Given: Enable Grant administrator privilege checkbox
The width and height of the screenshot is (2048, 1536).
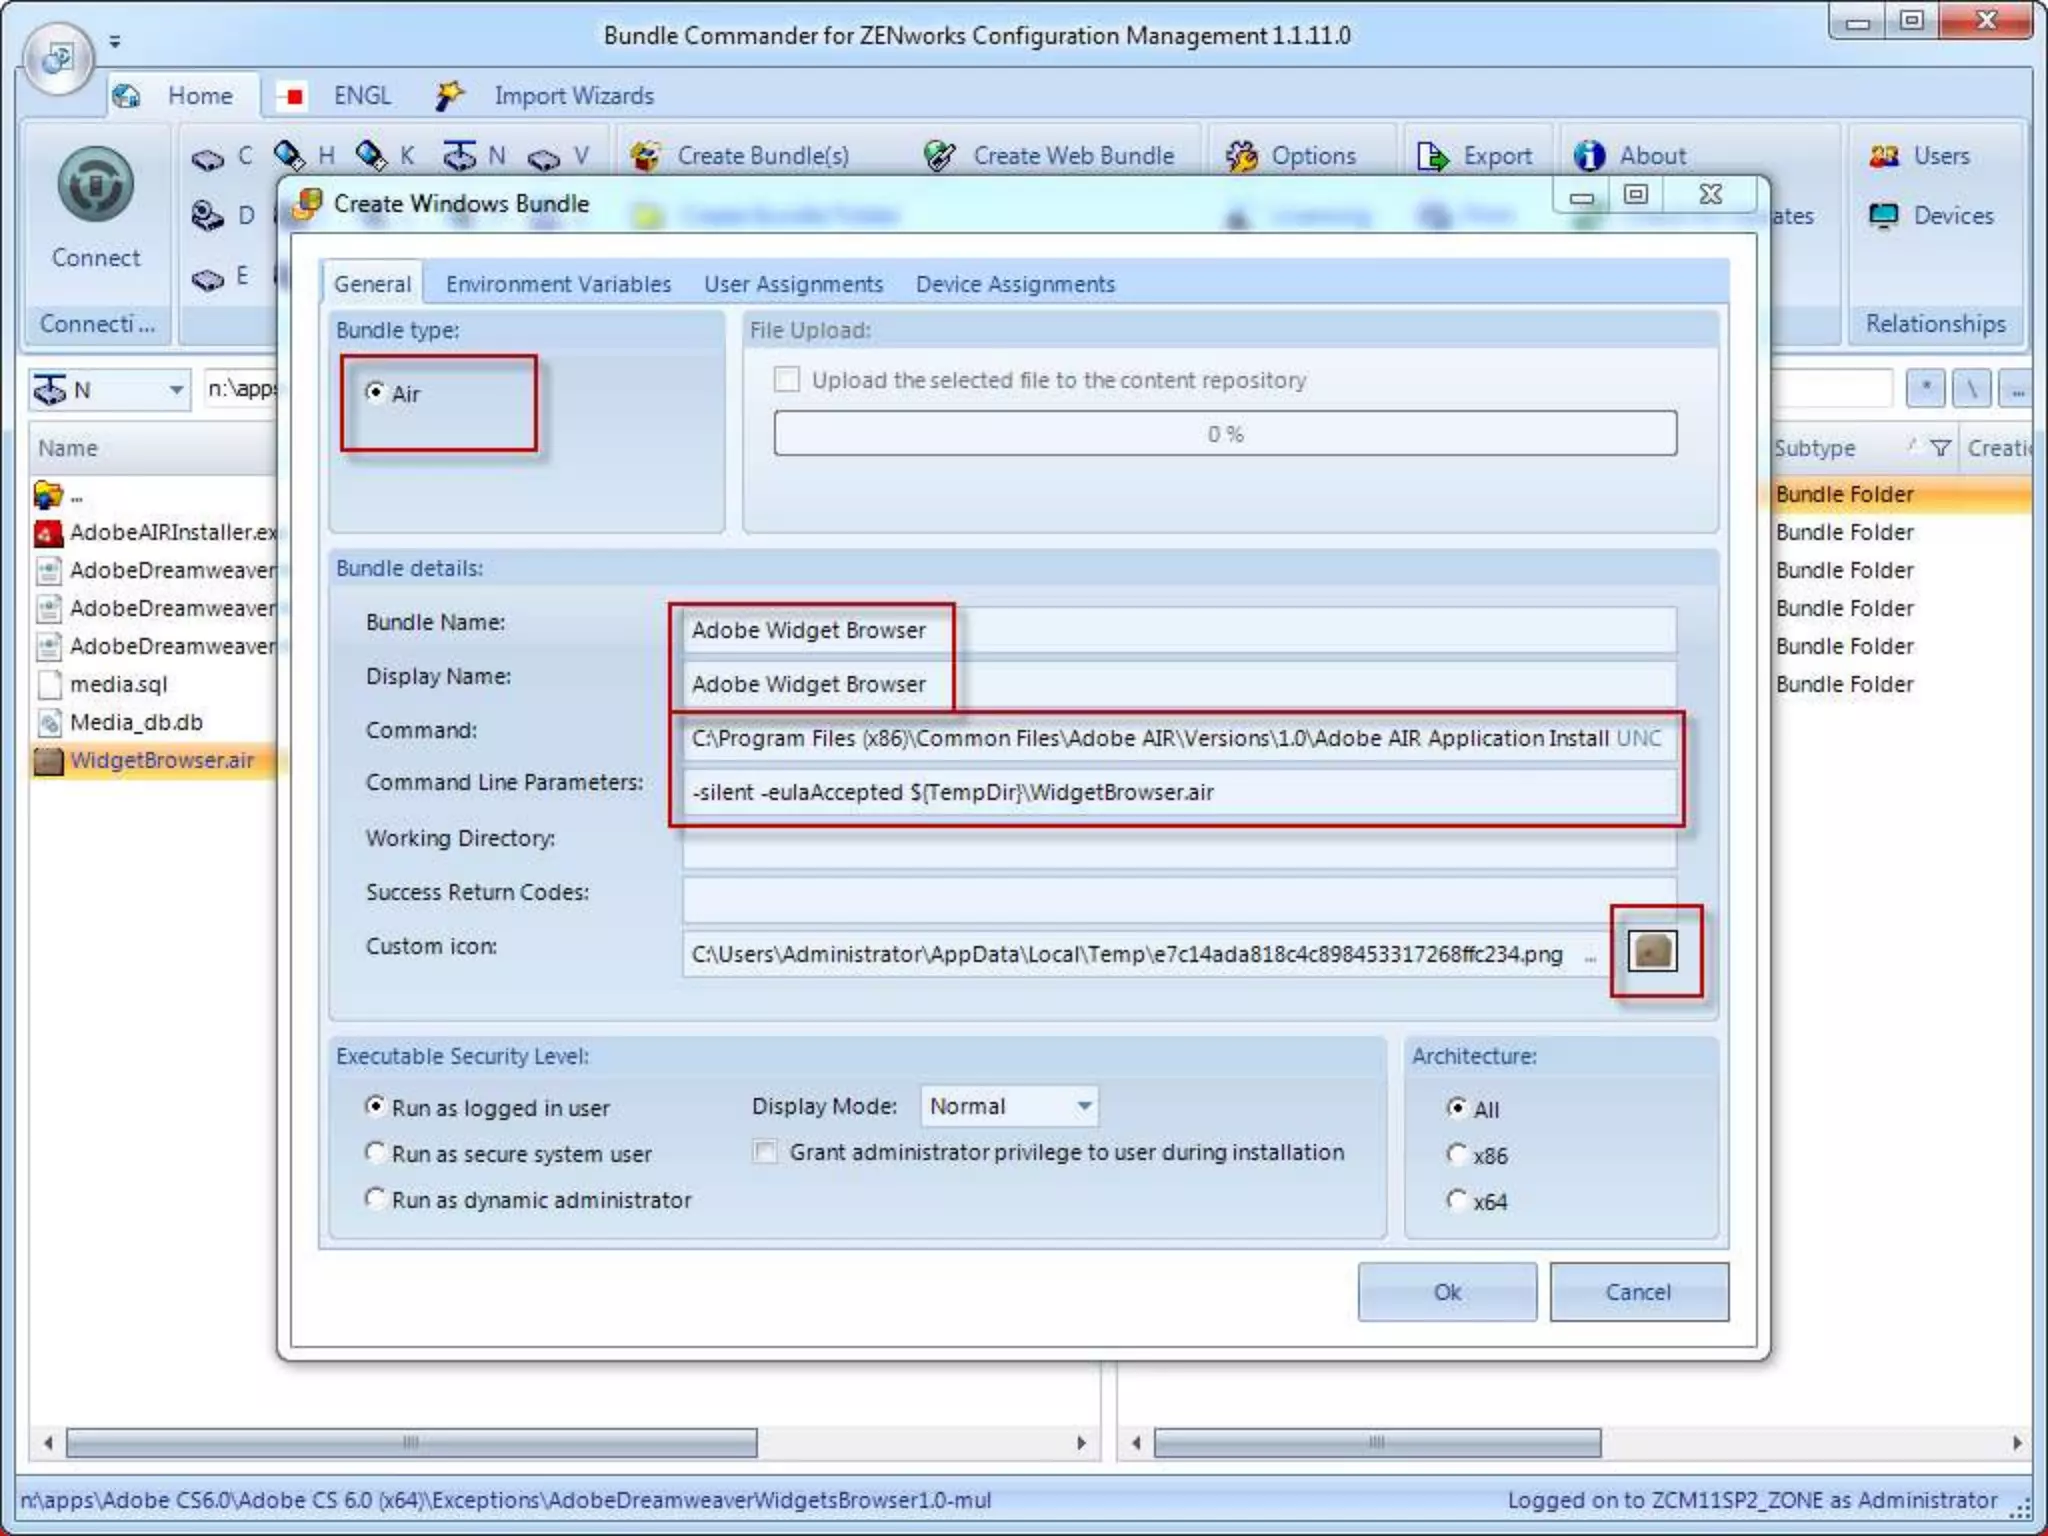Looking at the screenshot, I should click(766, 1152).
